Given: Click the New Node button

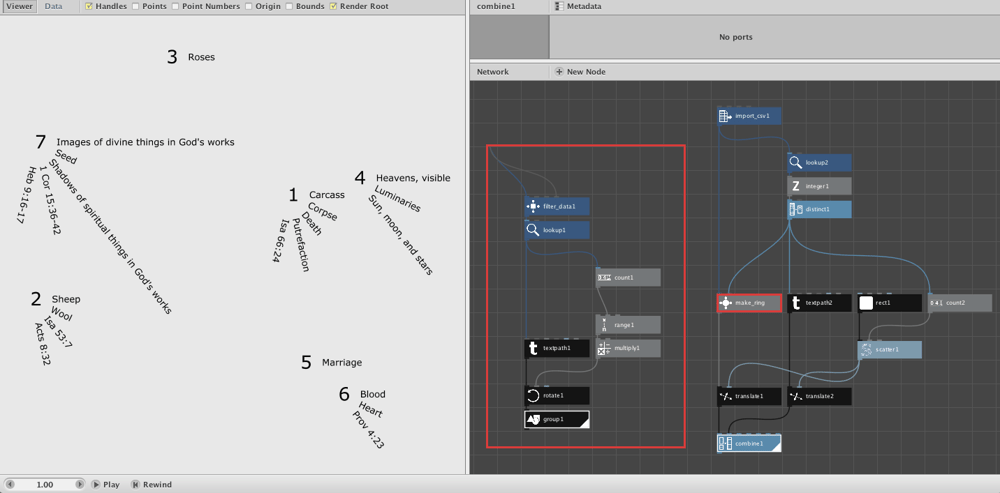Looking at the screenshot, I should pos(580,71).
